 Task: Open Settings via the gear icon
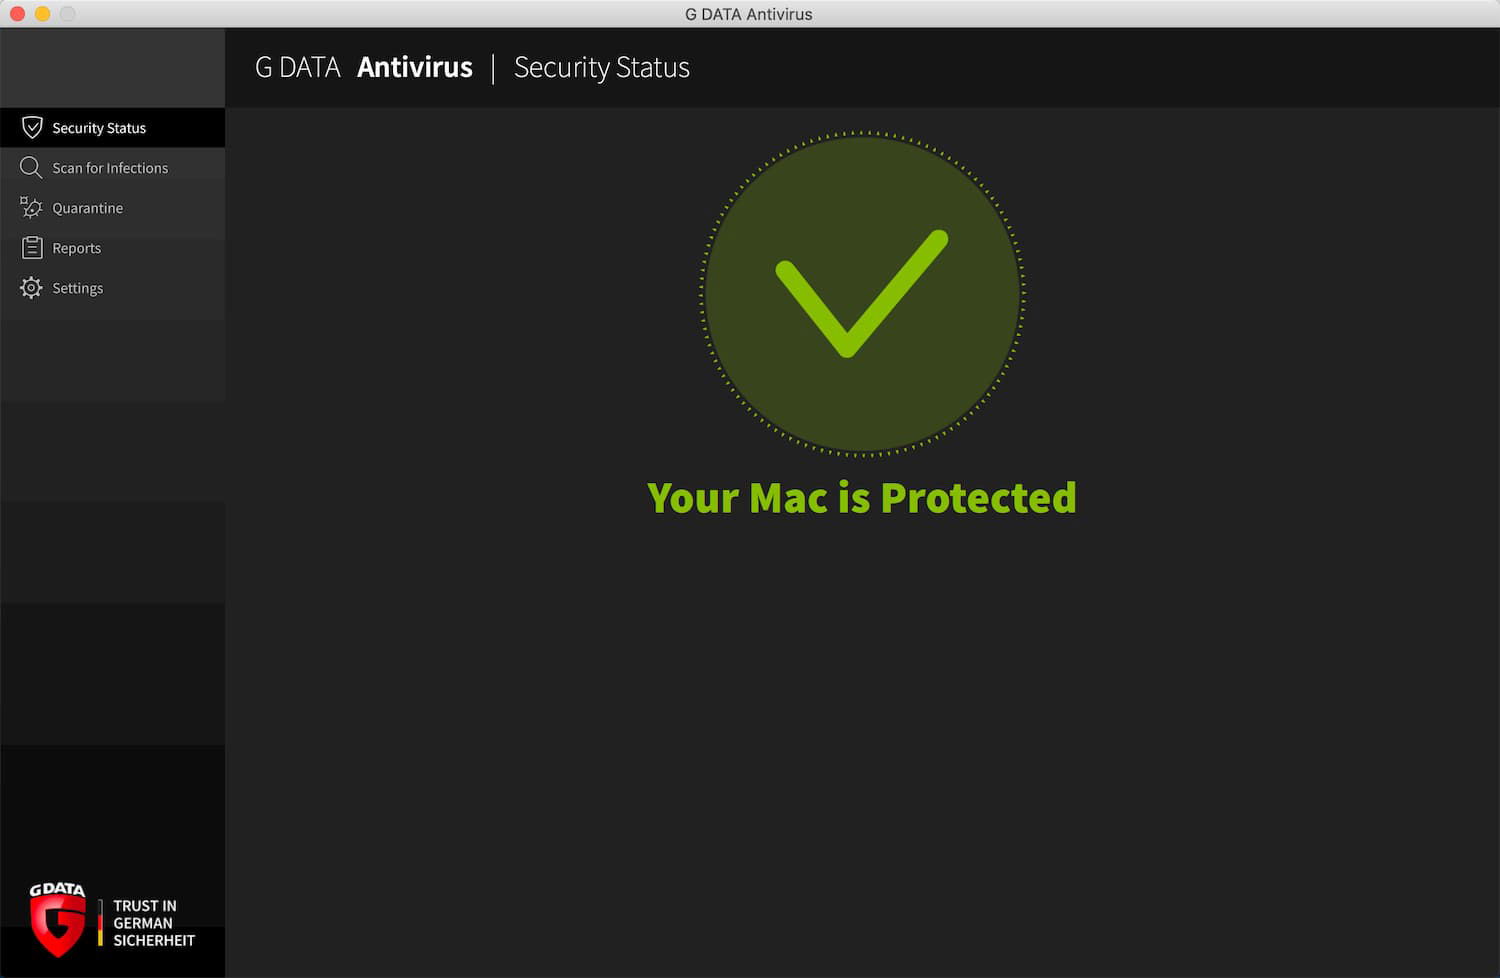tap(31, 287)
